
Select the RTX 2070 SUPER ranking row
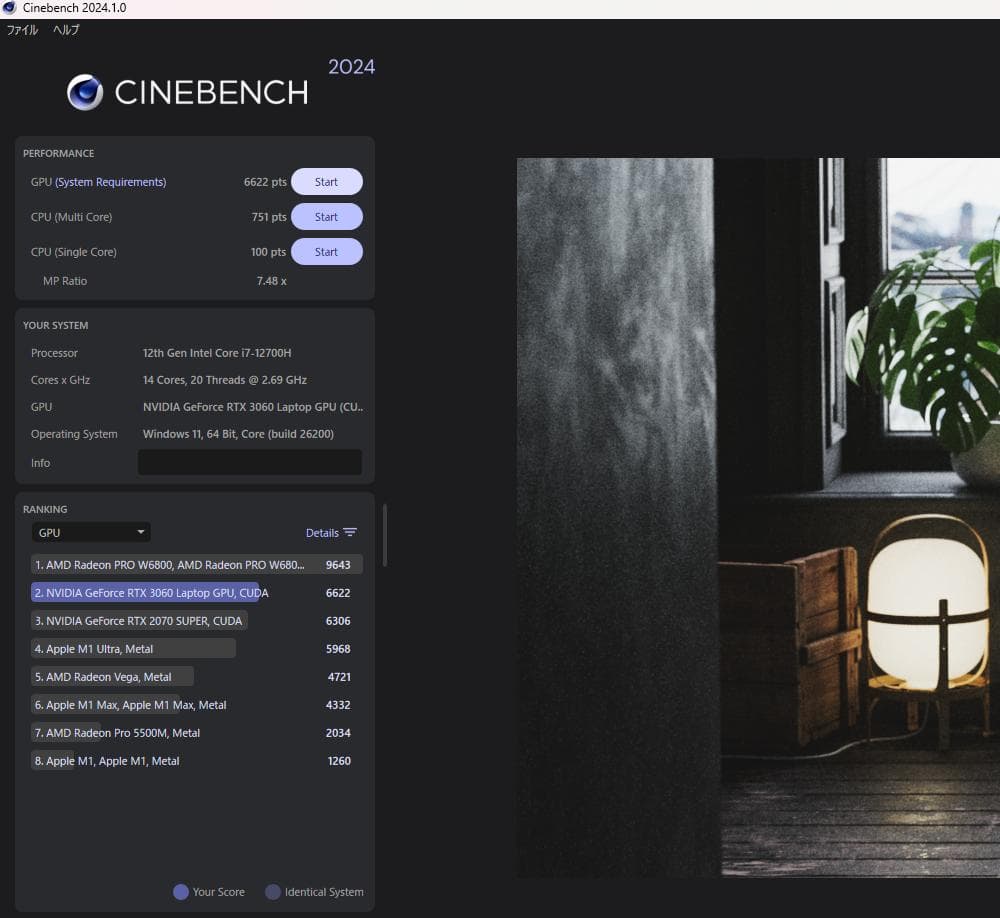[x=144, y=621]
